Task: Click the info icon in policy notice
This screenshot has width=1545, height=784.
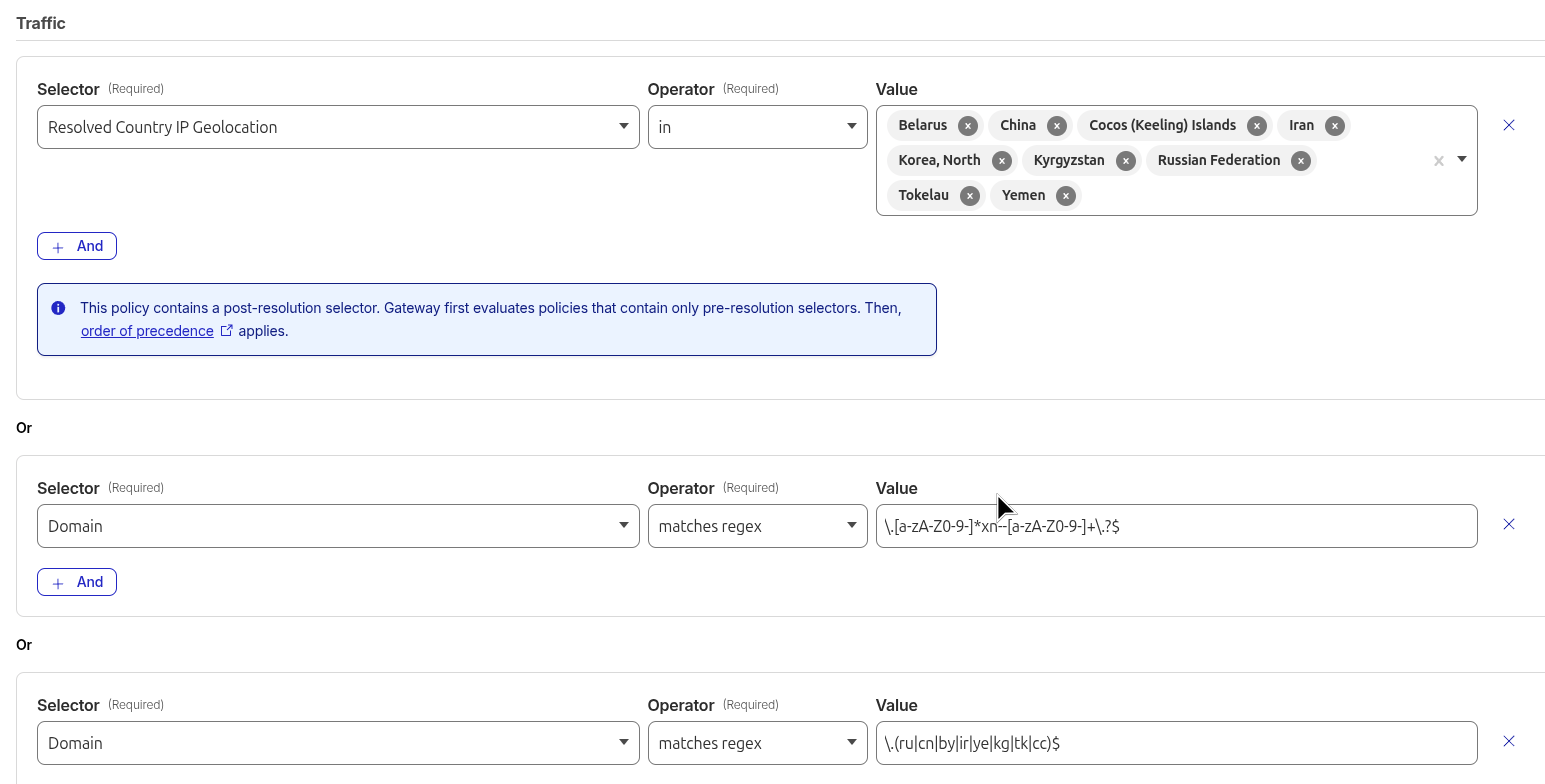Action: tap(58, 308)
